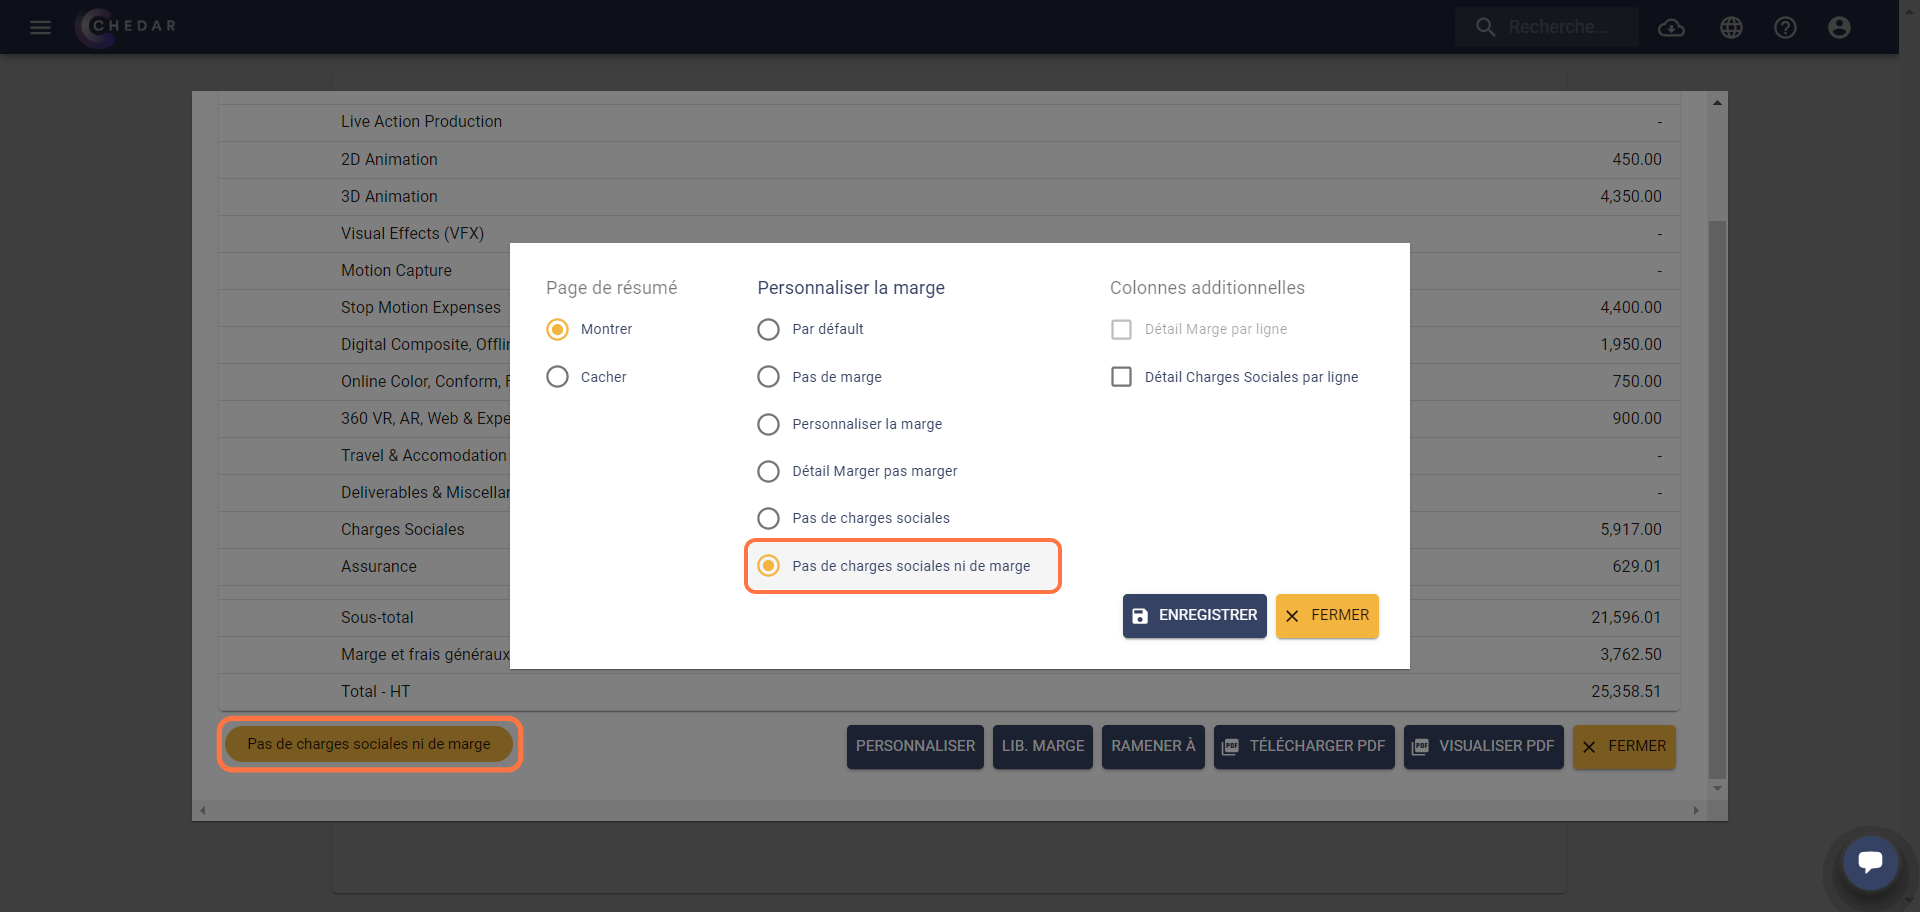Click VISUALISER PDF button
The width and height of the screenshot is (1920, 912).
(x=1484, y=747)
